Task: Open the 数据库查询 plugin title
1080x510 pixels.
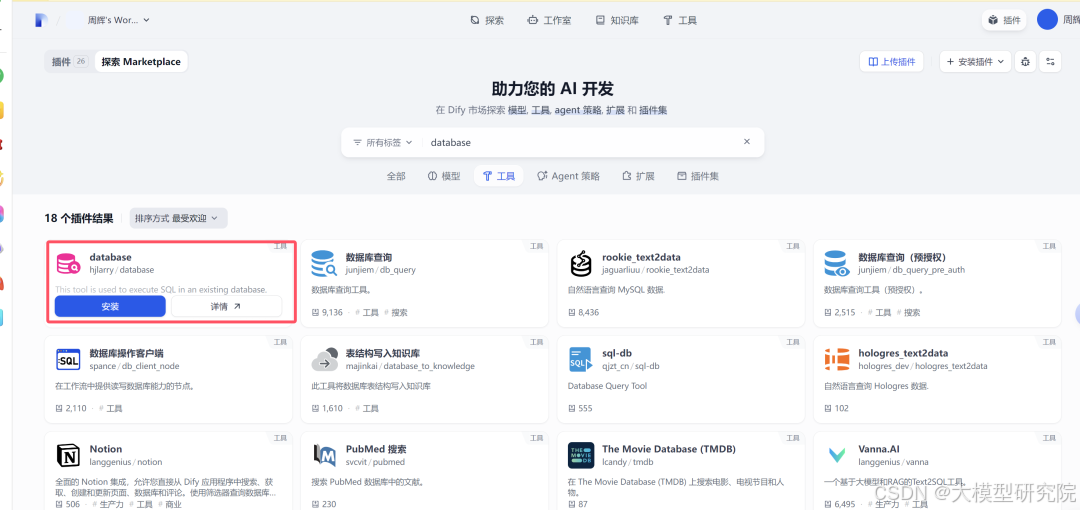Action: pyautogui.click(x=368, y=257)
